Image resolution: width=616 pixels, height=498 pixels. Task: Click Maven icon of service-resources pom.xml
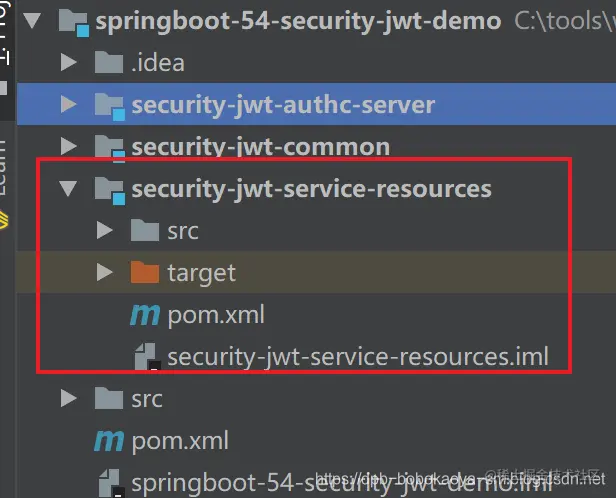(x=145, y=315)
